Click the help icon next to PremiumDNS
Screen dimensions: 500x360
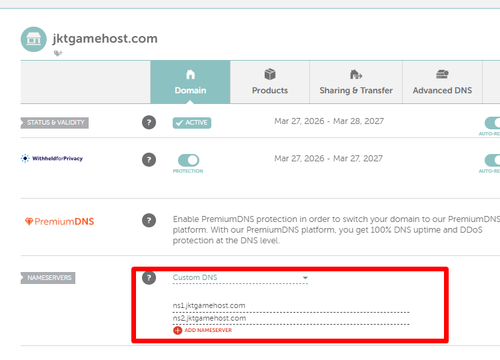(149, 220)
